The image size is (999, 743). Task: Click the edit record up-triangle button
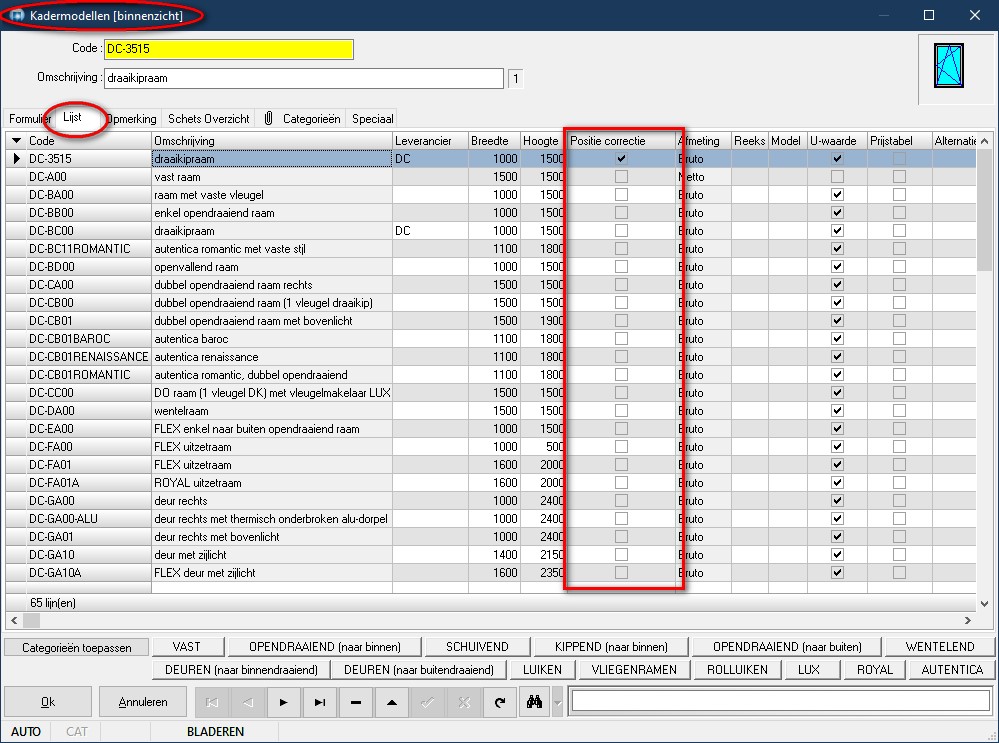pos(392,702)
